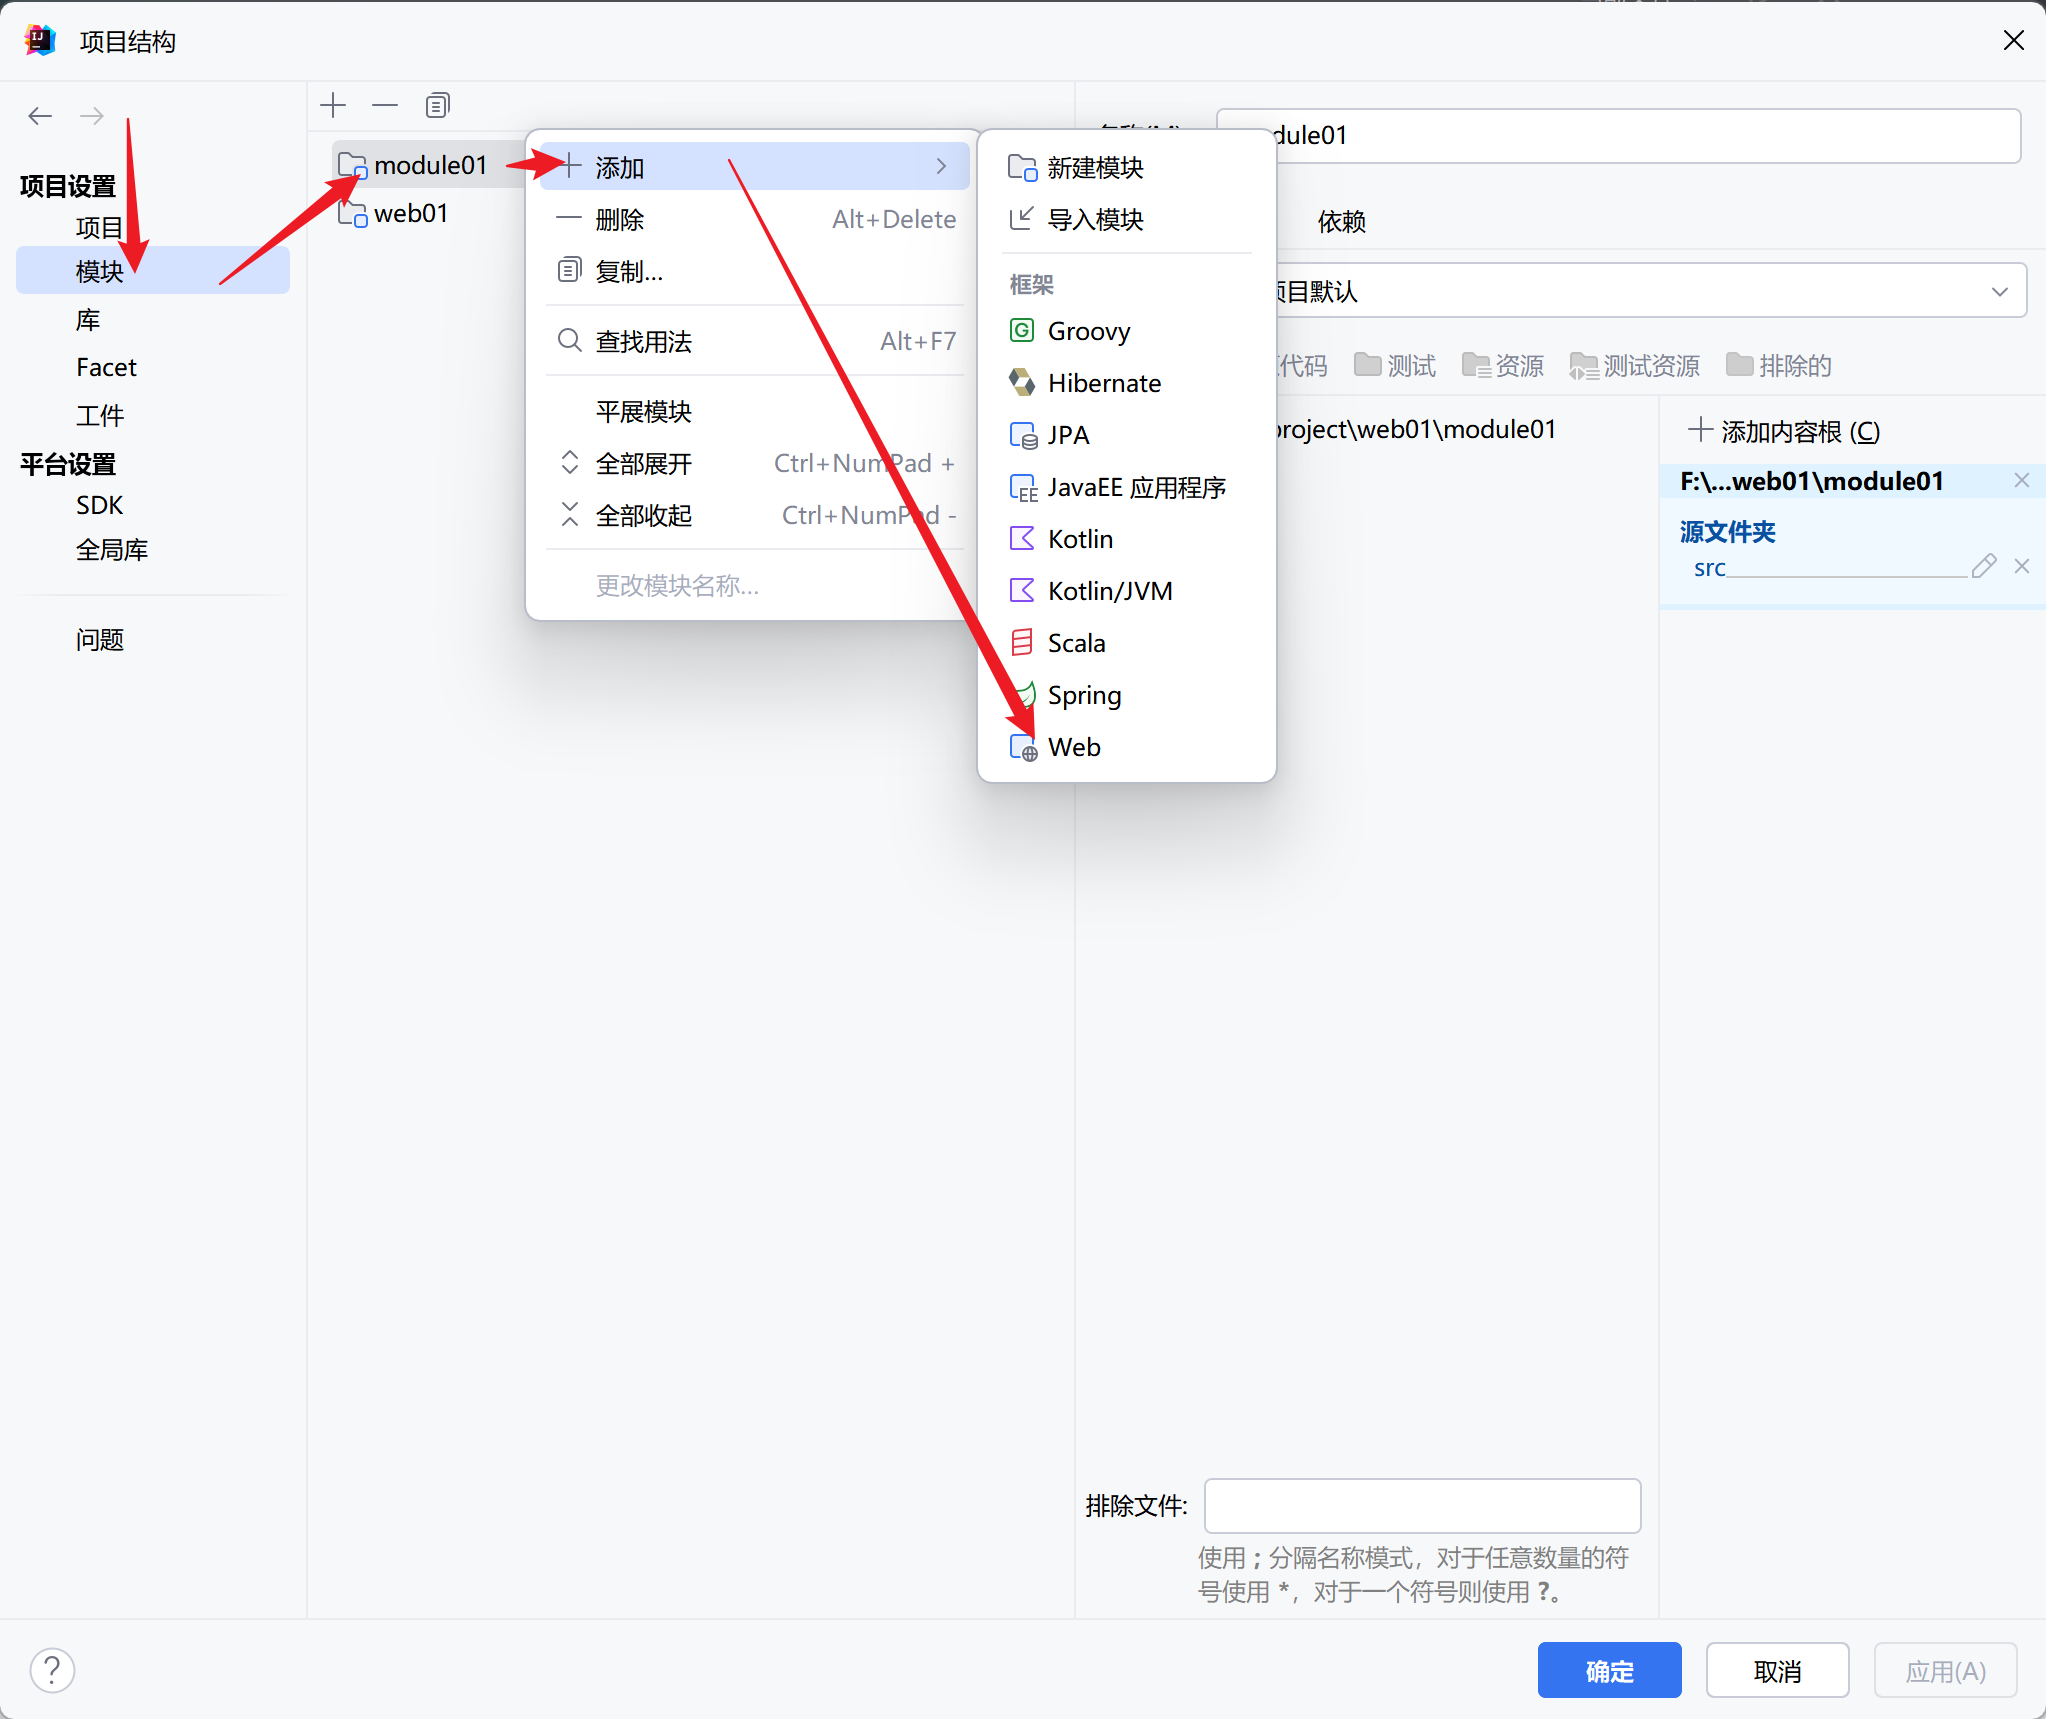
Task: Select Hibernate in the framework submenu
Action: (x=1103, y=383)
